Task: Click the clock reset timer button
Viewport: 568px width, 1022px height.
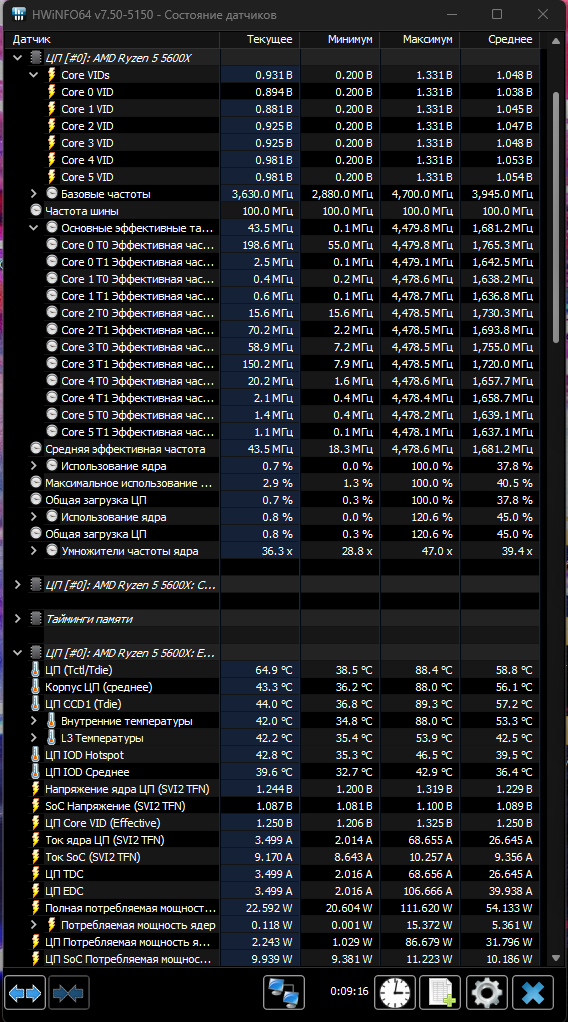Action: pyautogui.click(x=396, y=993)
